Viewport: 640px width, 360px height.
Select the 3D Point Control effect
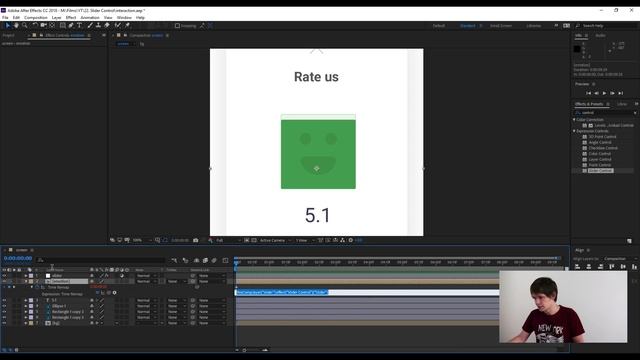[x=602, y=137]
